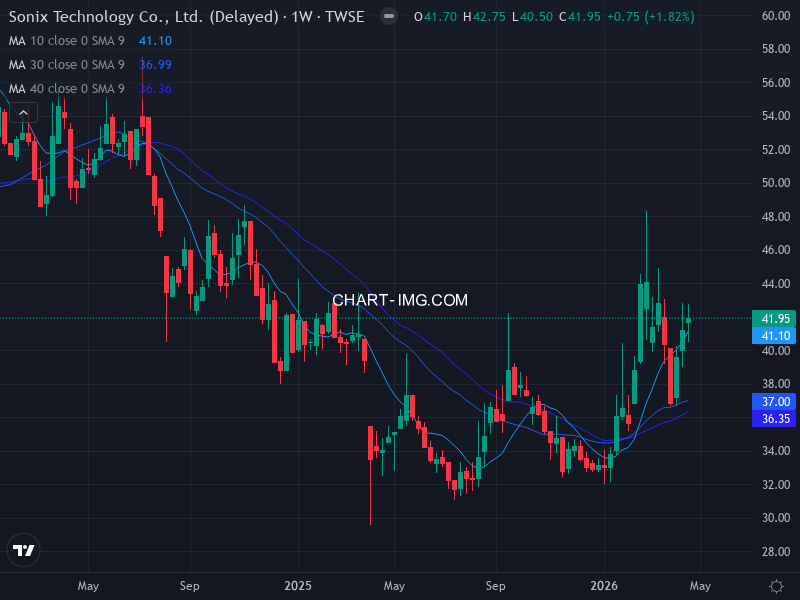The image size is (800, 600).
Task: Click the MA 30 close indicator label
Action: tap(66, 65)
